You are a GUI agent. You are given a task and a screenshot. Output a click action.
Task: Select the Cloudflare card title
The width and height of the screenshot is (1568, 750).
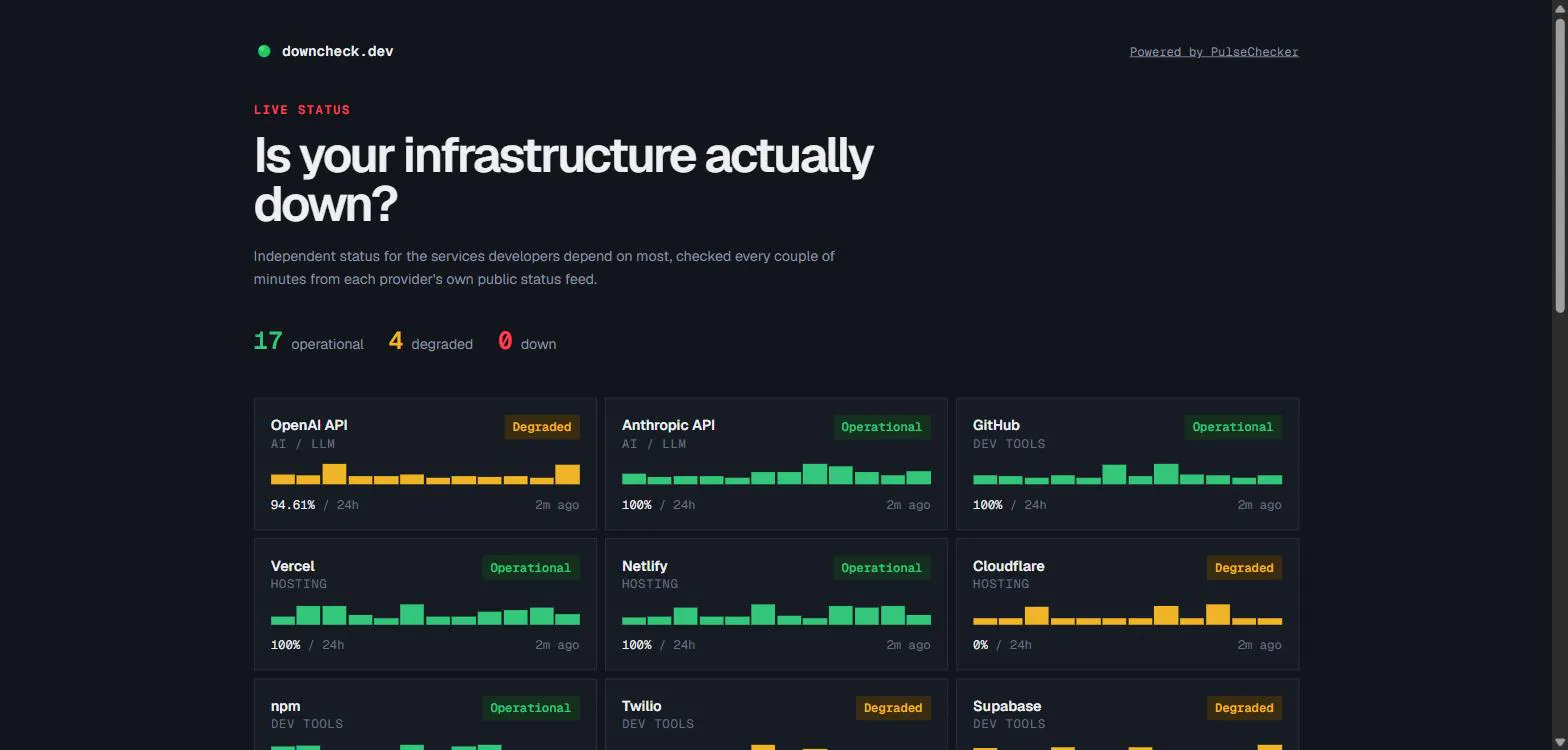[x=1009, y=566]
